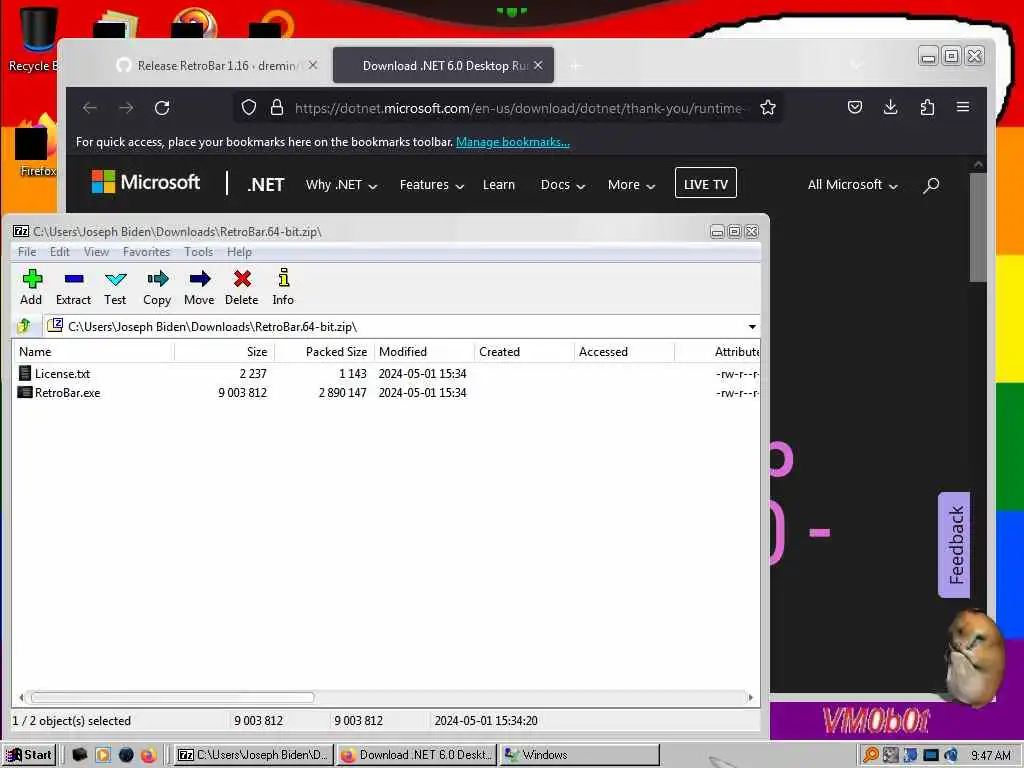Screen dimensions: 1024x768
Task: Open the Start button
Action: click(x=29, y=755)
